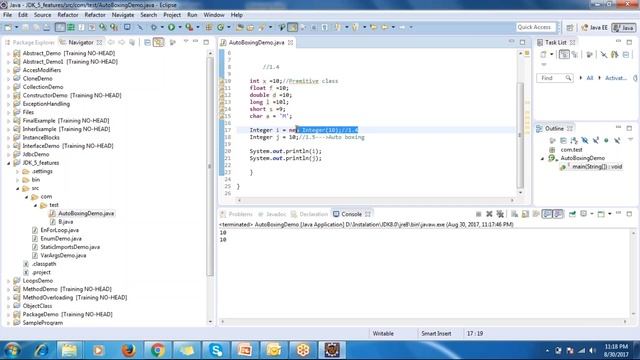Screen dimensions: 640x360
Task: Toggle Word Wrap in Console toolbar
Action: 536,214
